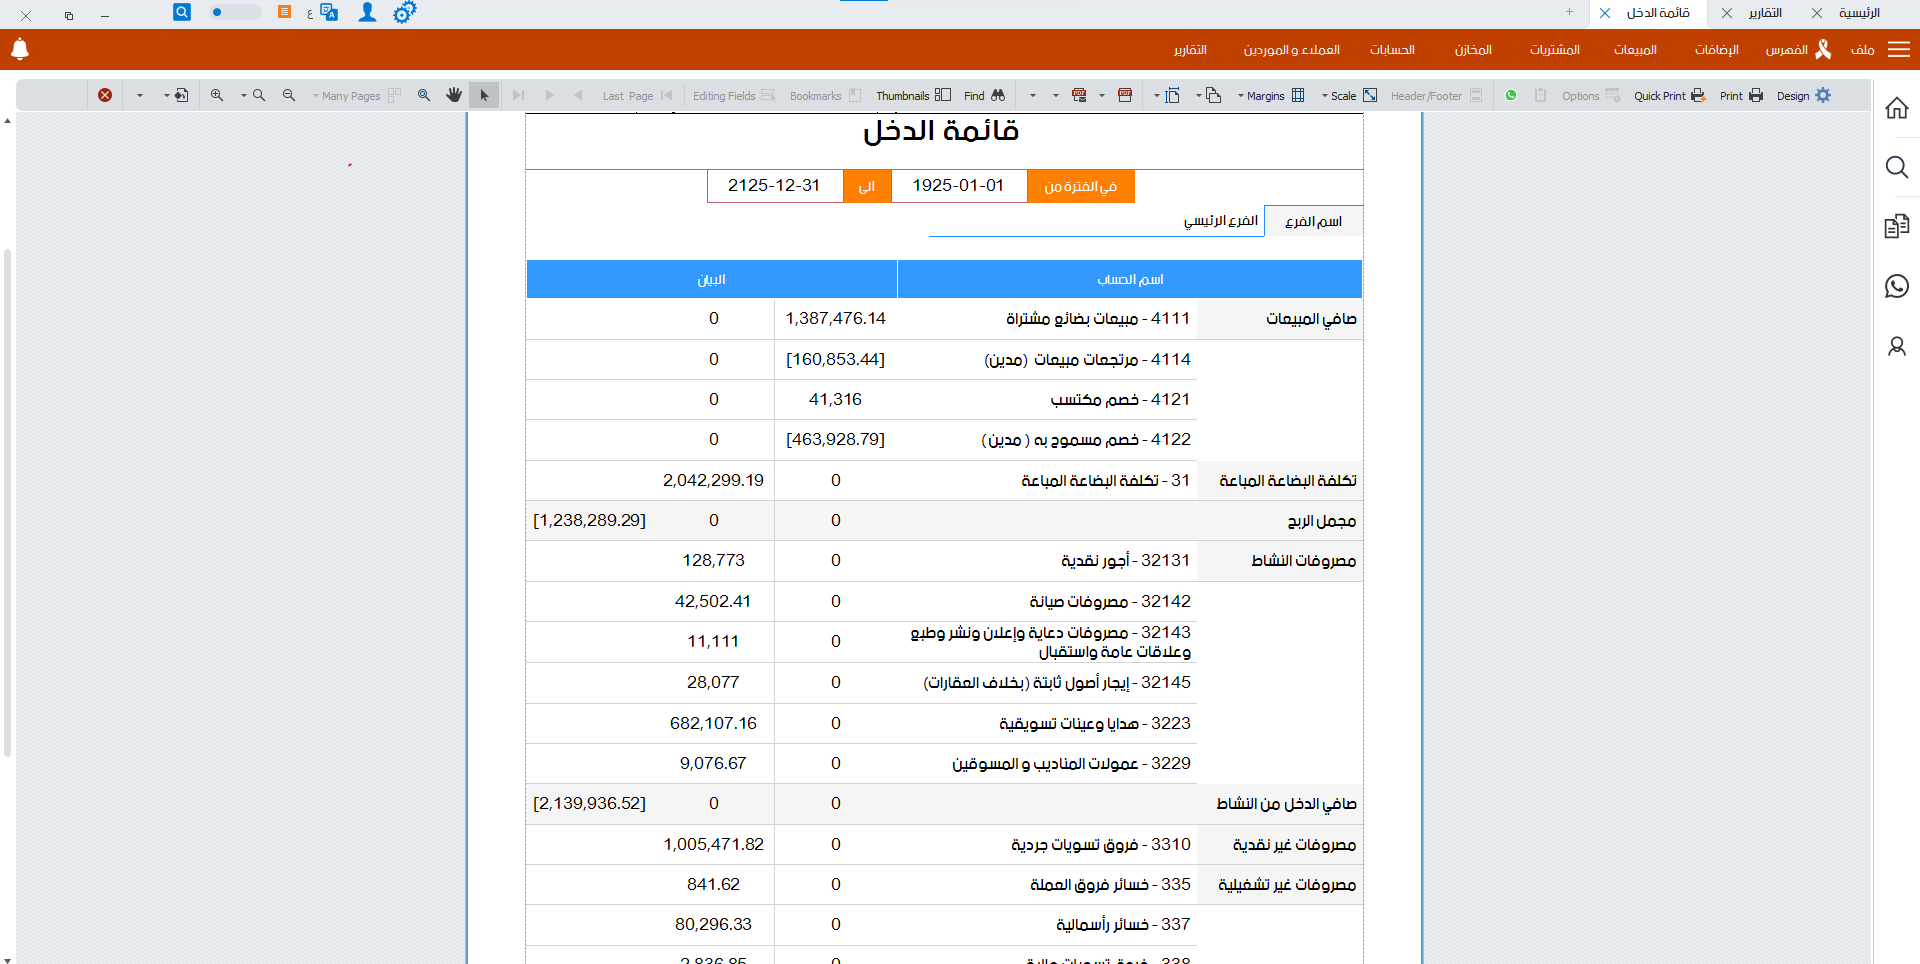Open the Margins dropdown
This screenshot has height=964, width=1920.
point(1268,95)
